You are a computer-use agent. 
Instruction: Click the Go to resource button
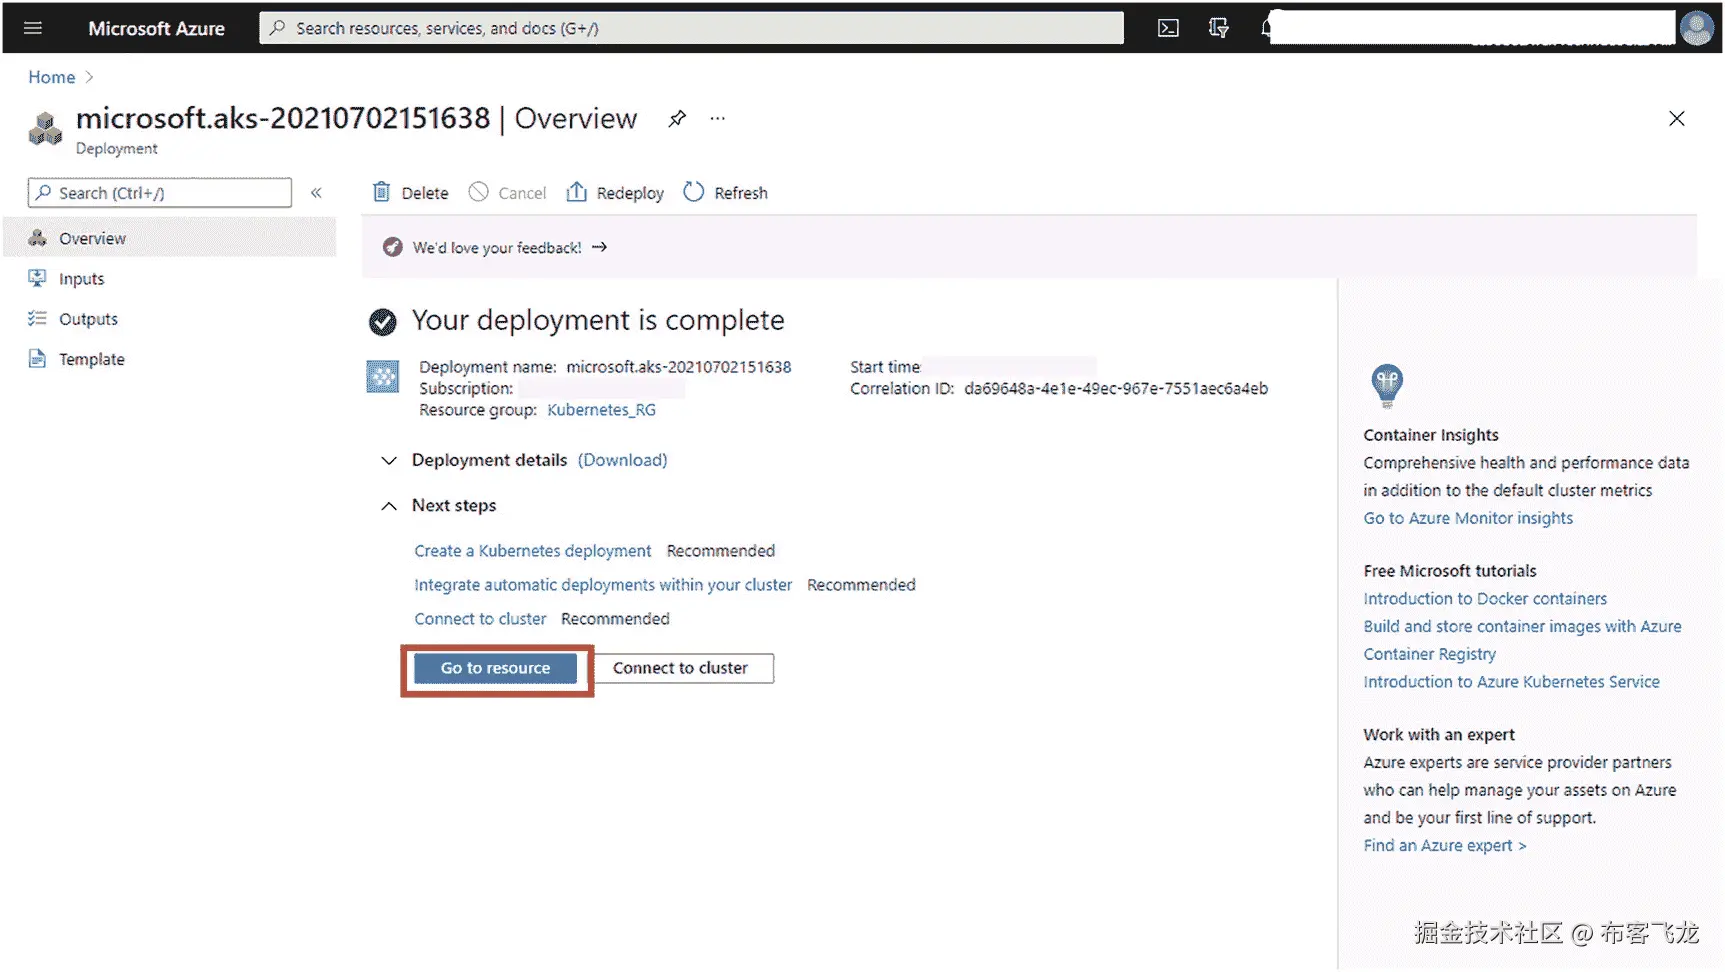[x=496, y=668]
